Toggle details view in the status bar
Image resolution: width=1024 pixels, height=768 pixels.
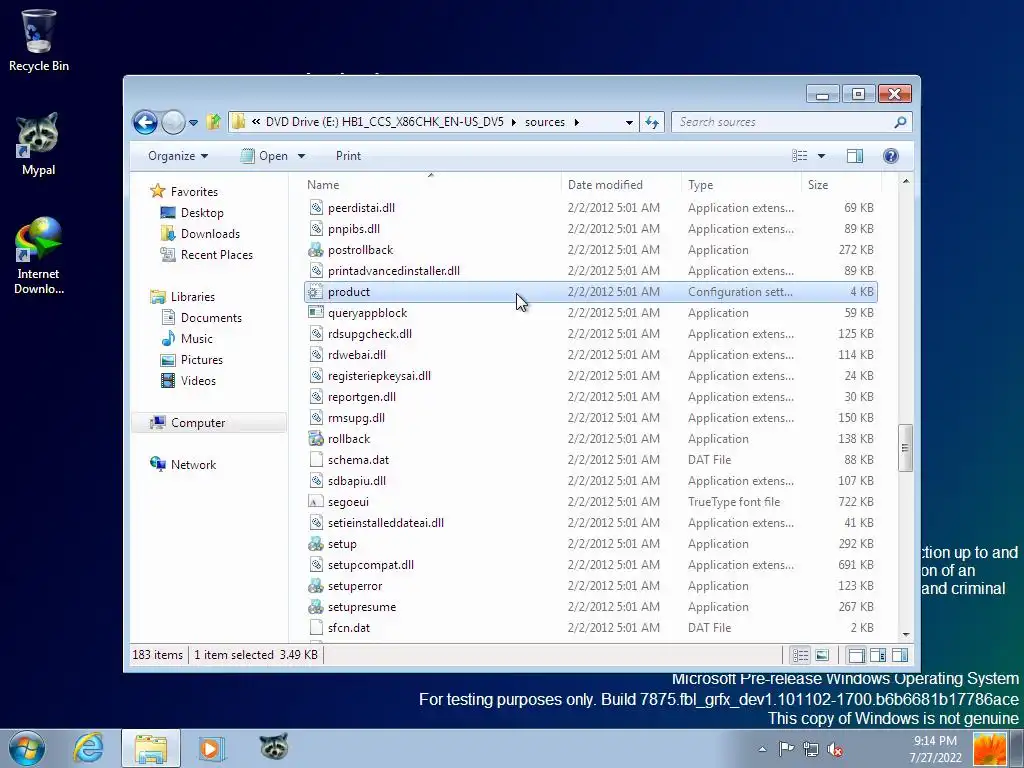pos(801,655)
